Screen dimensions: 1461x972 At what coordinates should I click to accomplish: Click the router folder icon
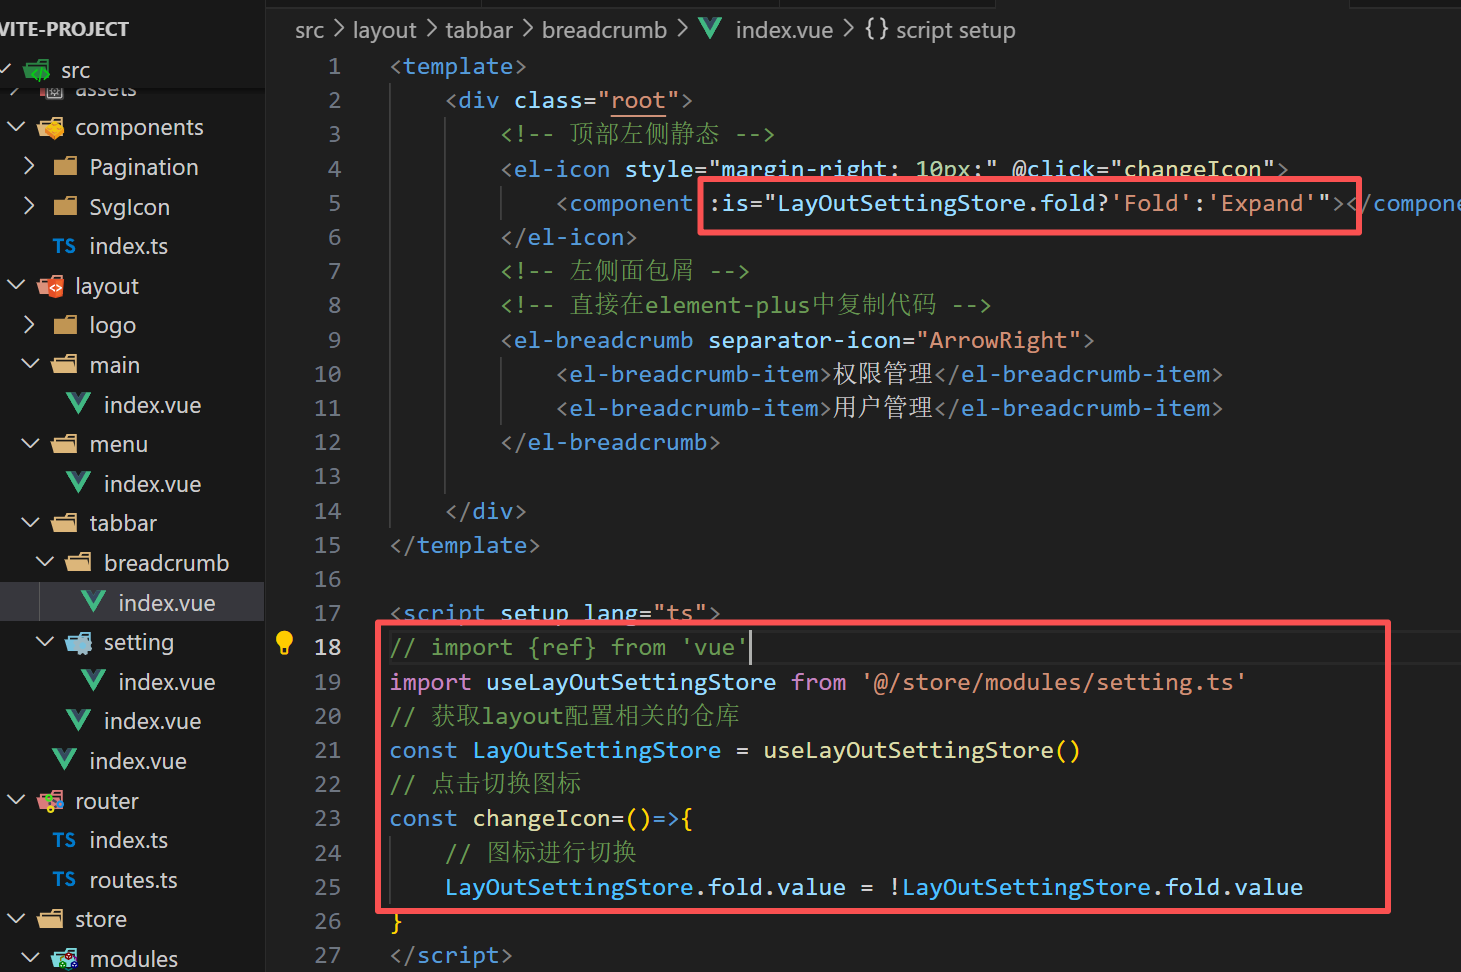[51, 801]
